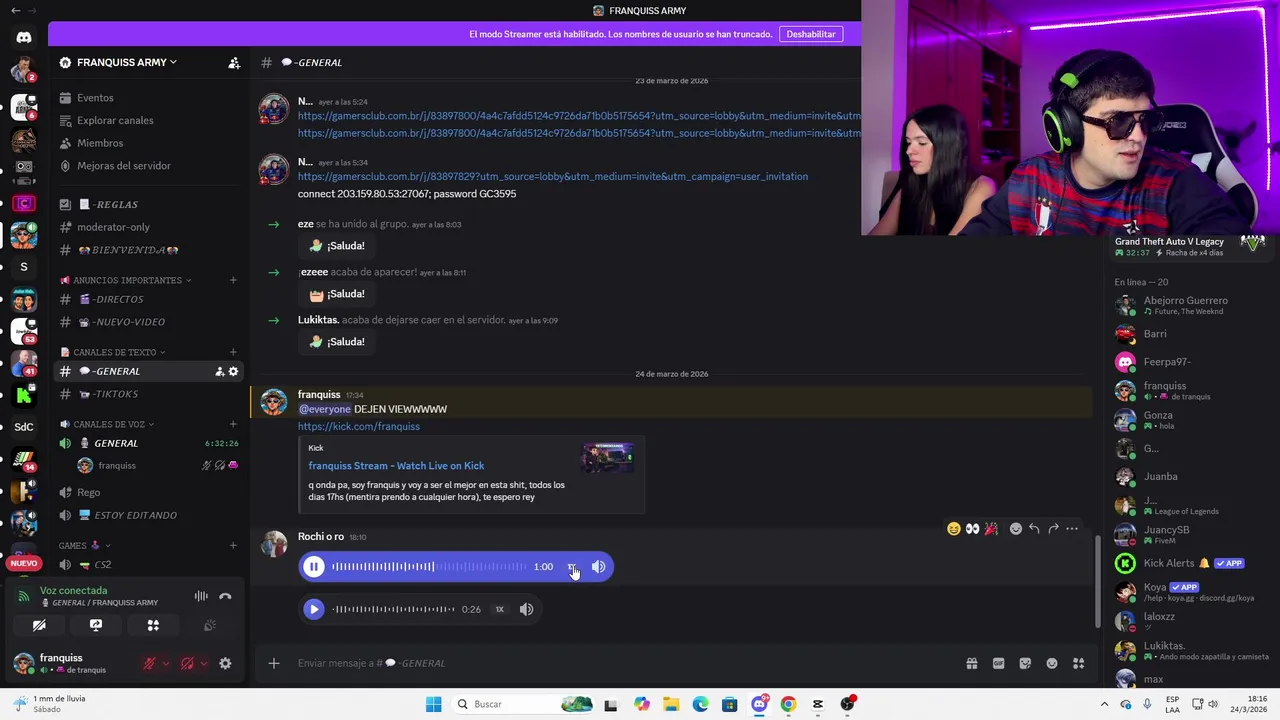Open https://kick.com/franquiss link
The image size is (1280, 720).
coord(358,426)
